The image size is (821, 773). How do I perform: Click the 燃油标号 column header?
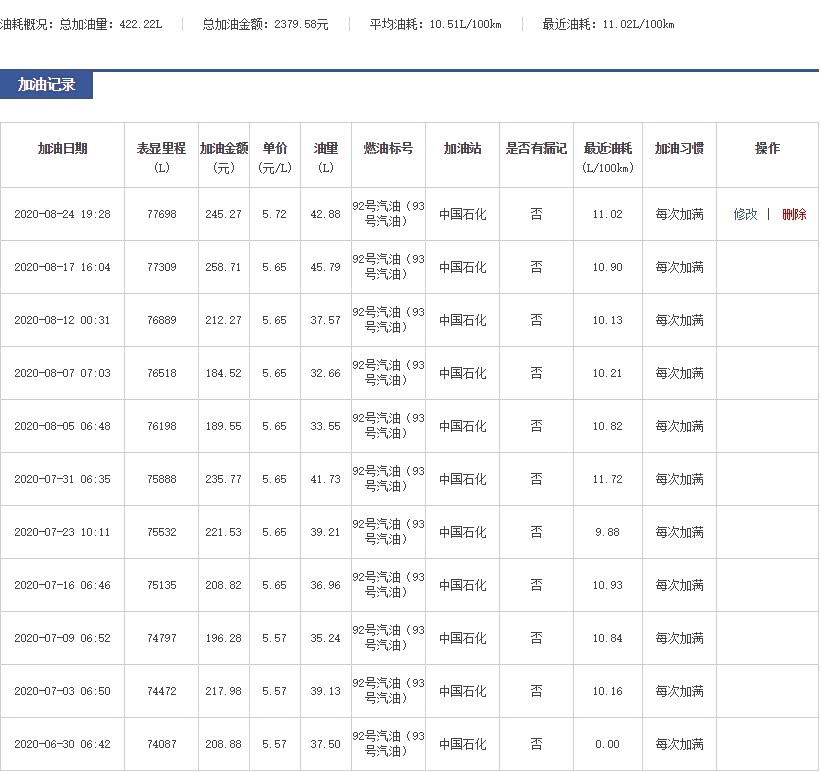[388, 148]
